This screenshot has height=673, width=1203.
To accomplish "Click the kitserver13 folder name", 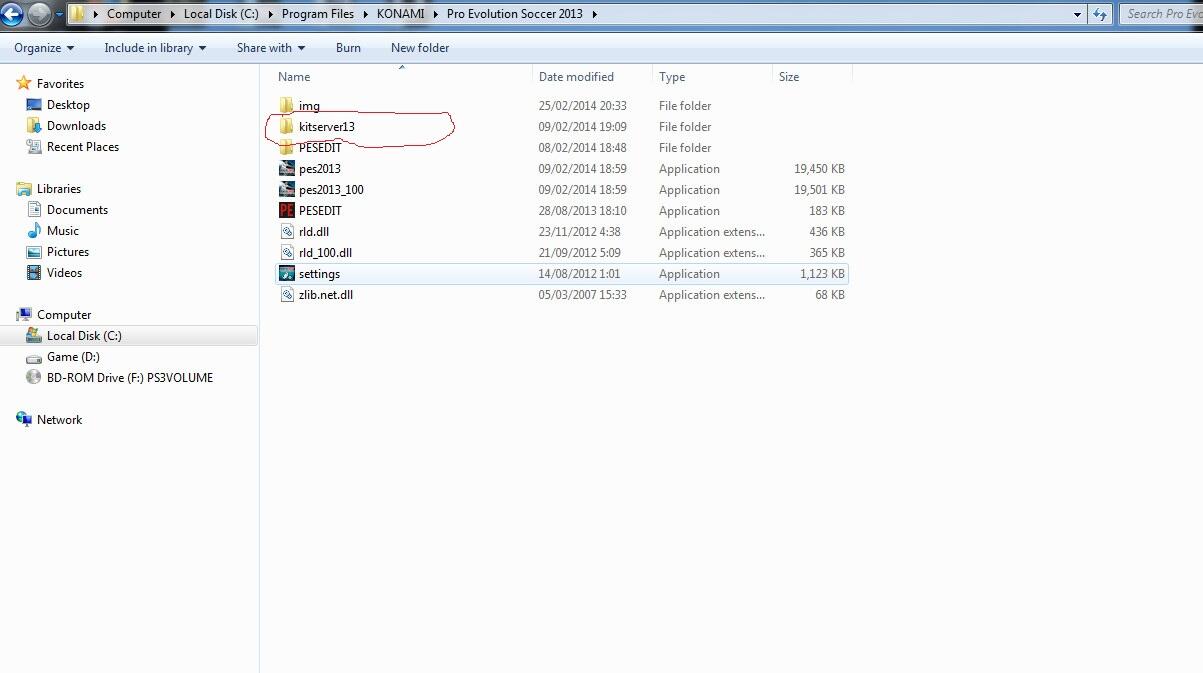I will pyautogui.click(x=327, y=127).
